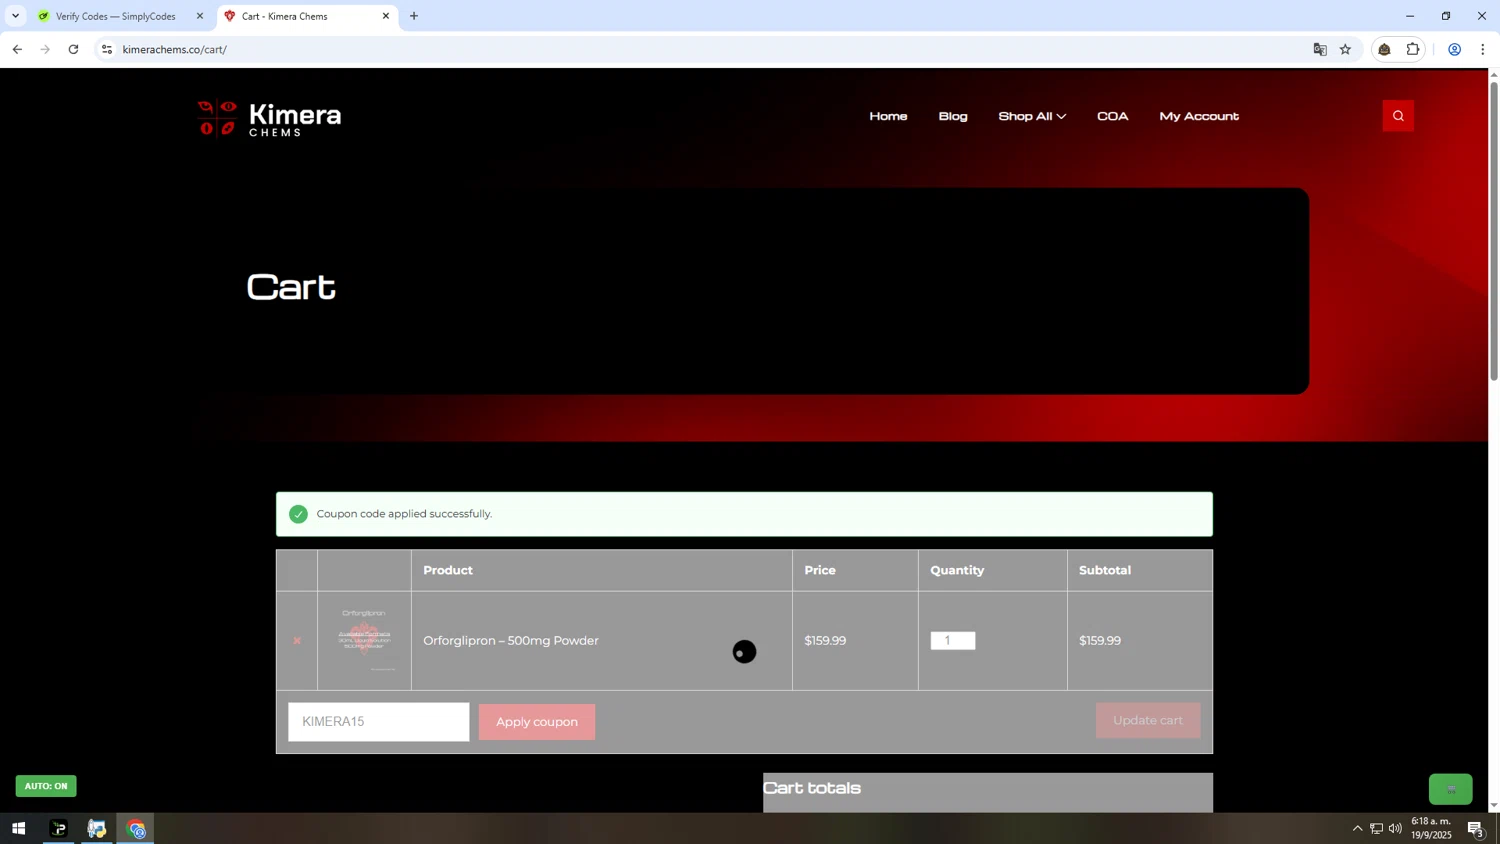
Task: Click the Price value $159.99
Action: coord(825,641)
